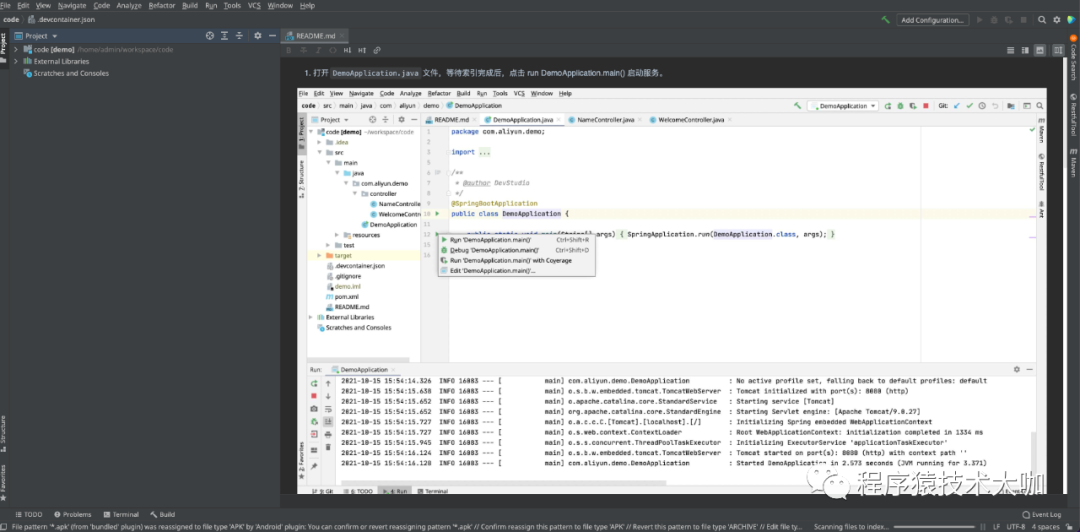Open the Tools menu
This screenshot has width=1080, height=532.
[x=232, y=6]
